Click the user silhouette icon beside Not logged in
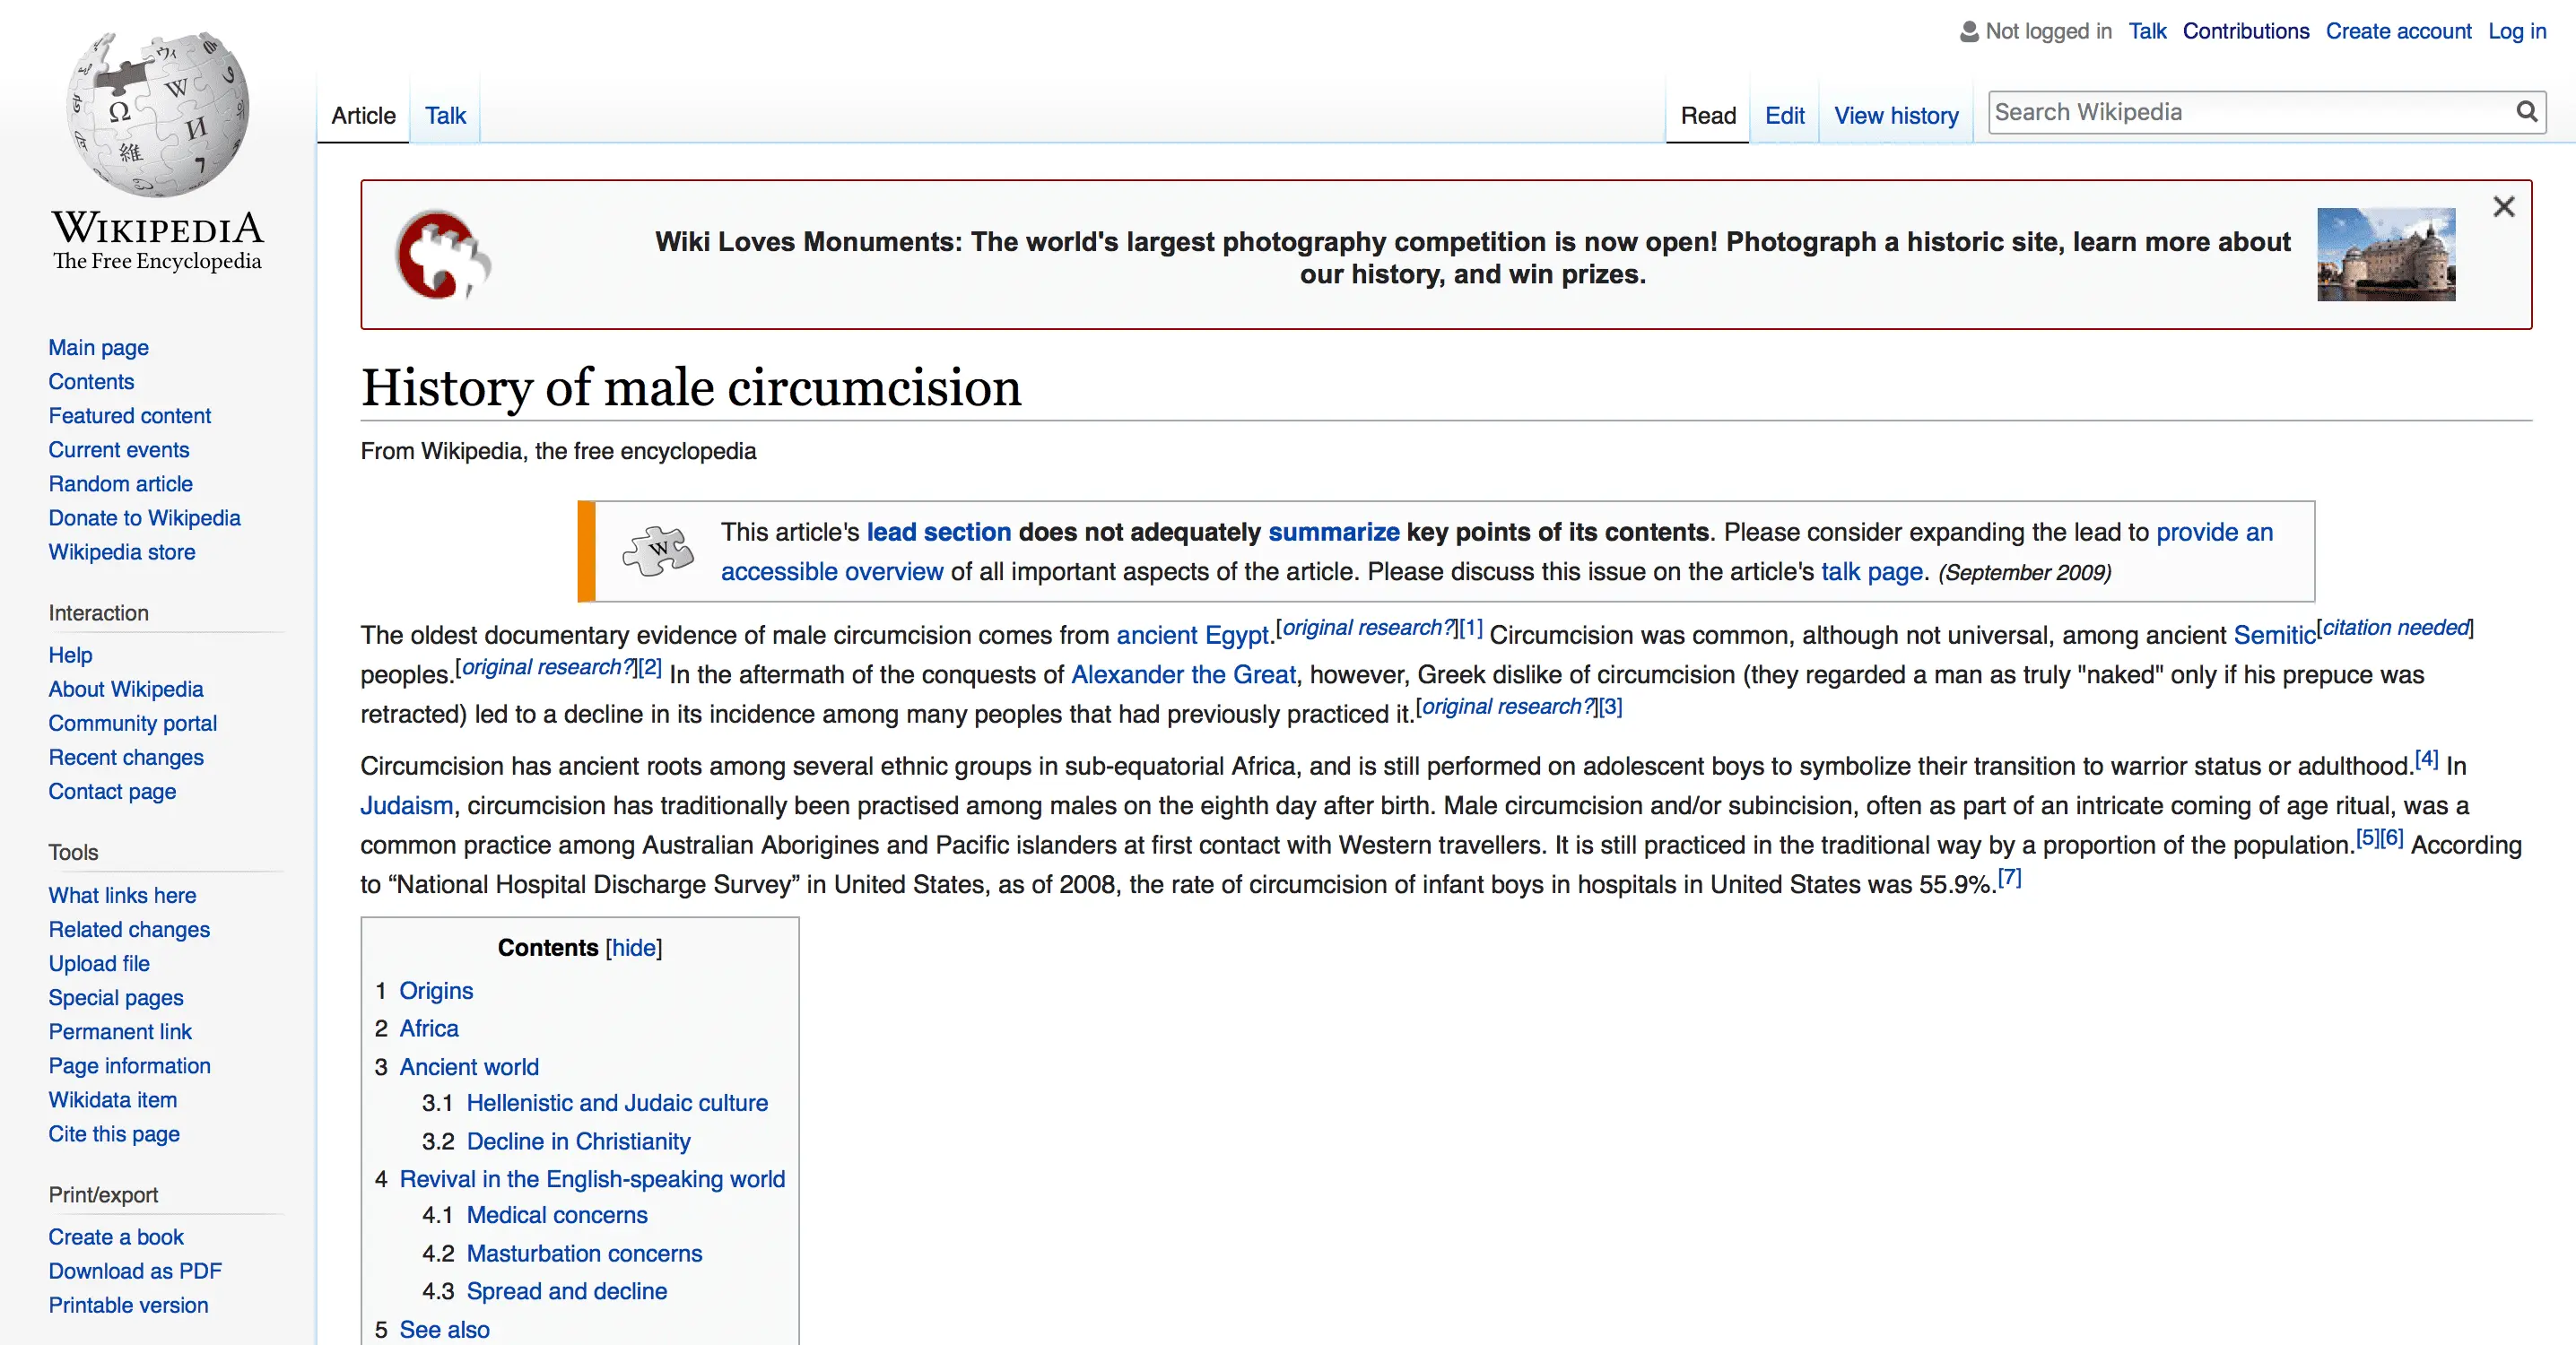Image resolution: width=2576 pixels, height=1345 pixels. (1968, 32)
